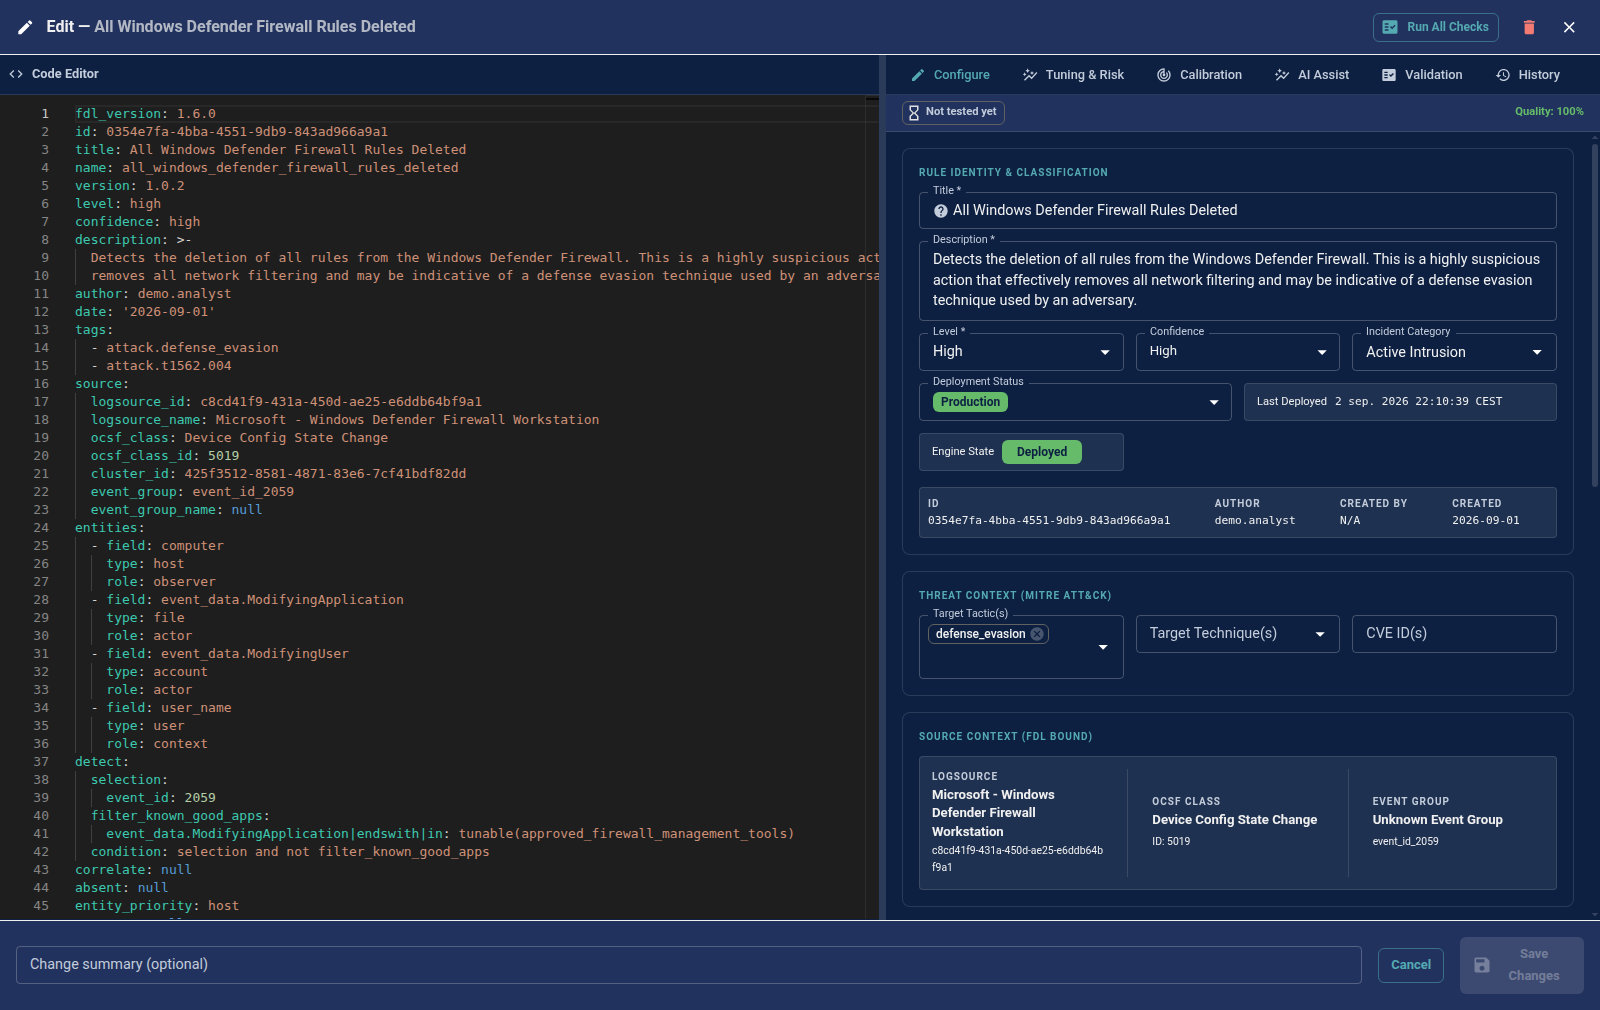Click the Created date 2026-09-01
This screenshot has height=1010, width=1600.
[1486, 521]
